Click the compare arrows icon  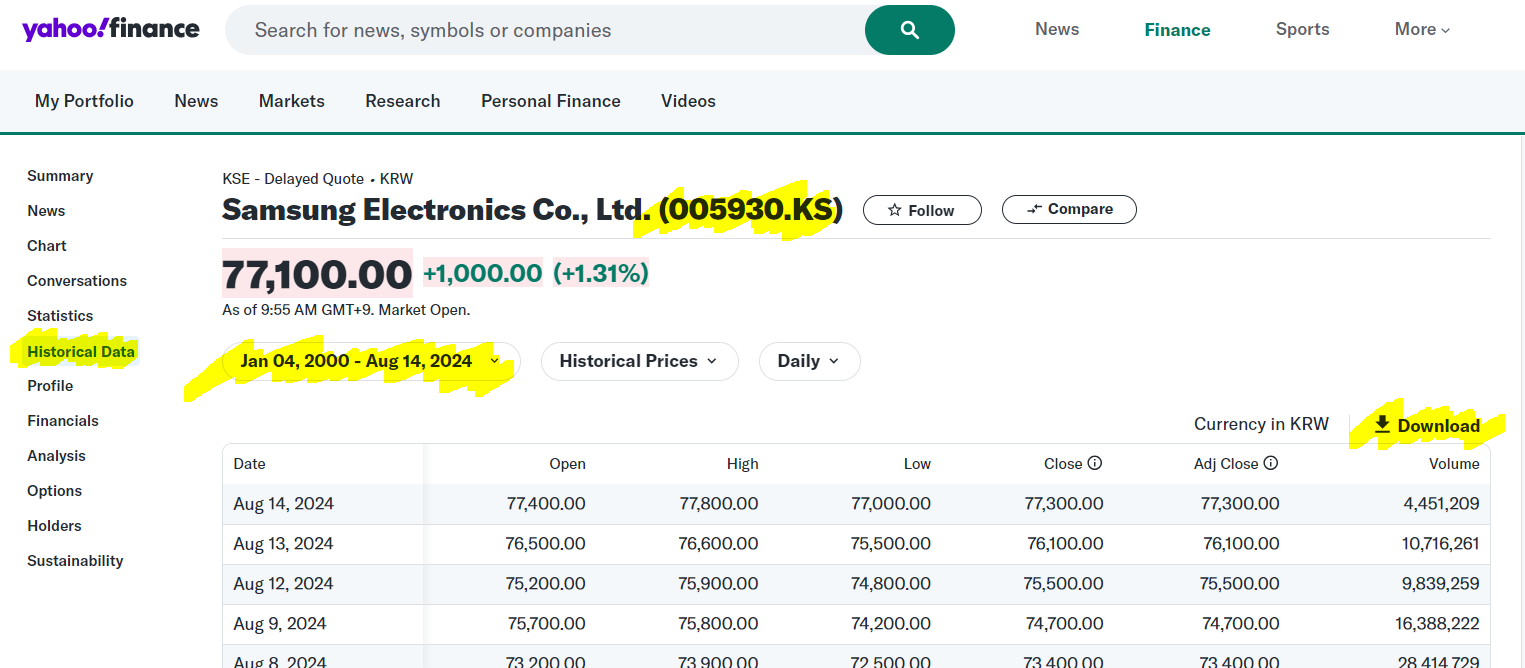pos(1034,209)
